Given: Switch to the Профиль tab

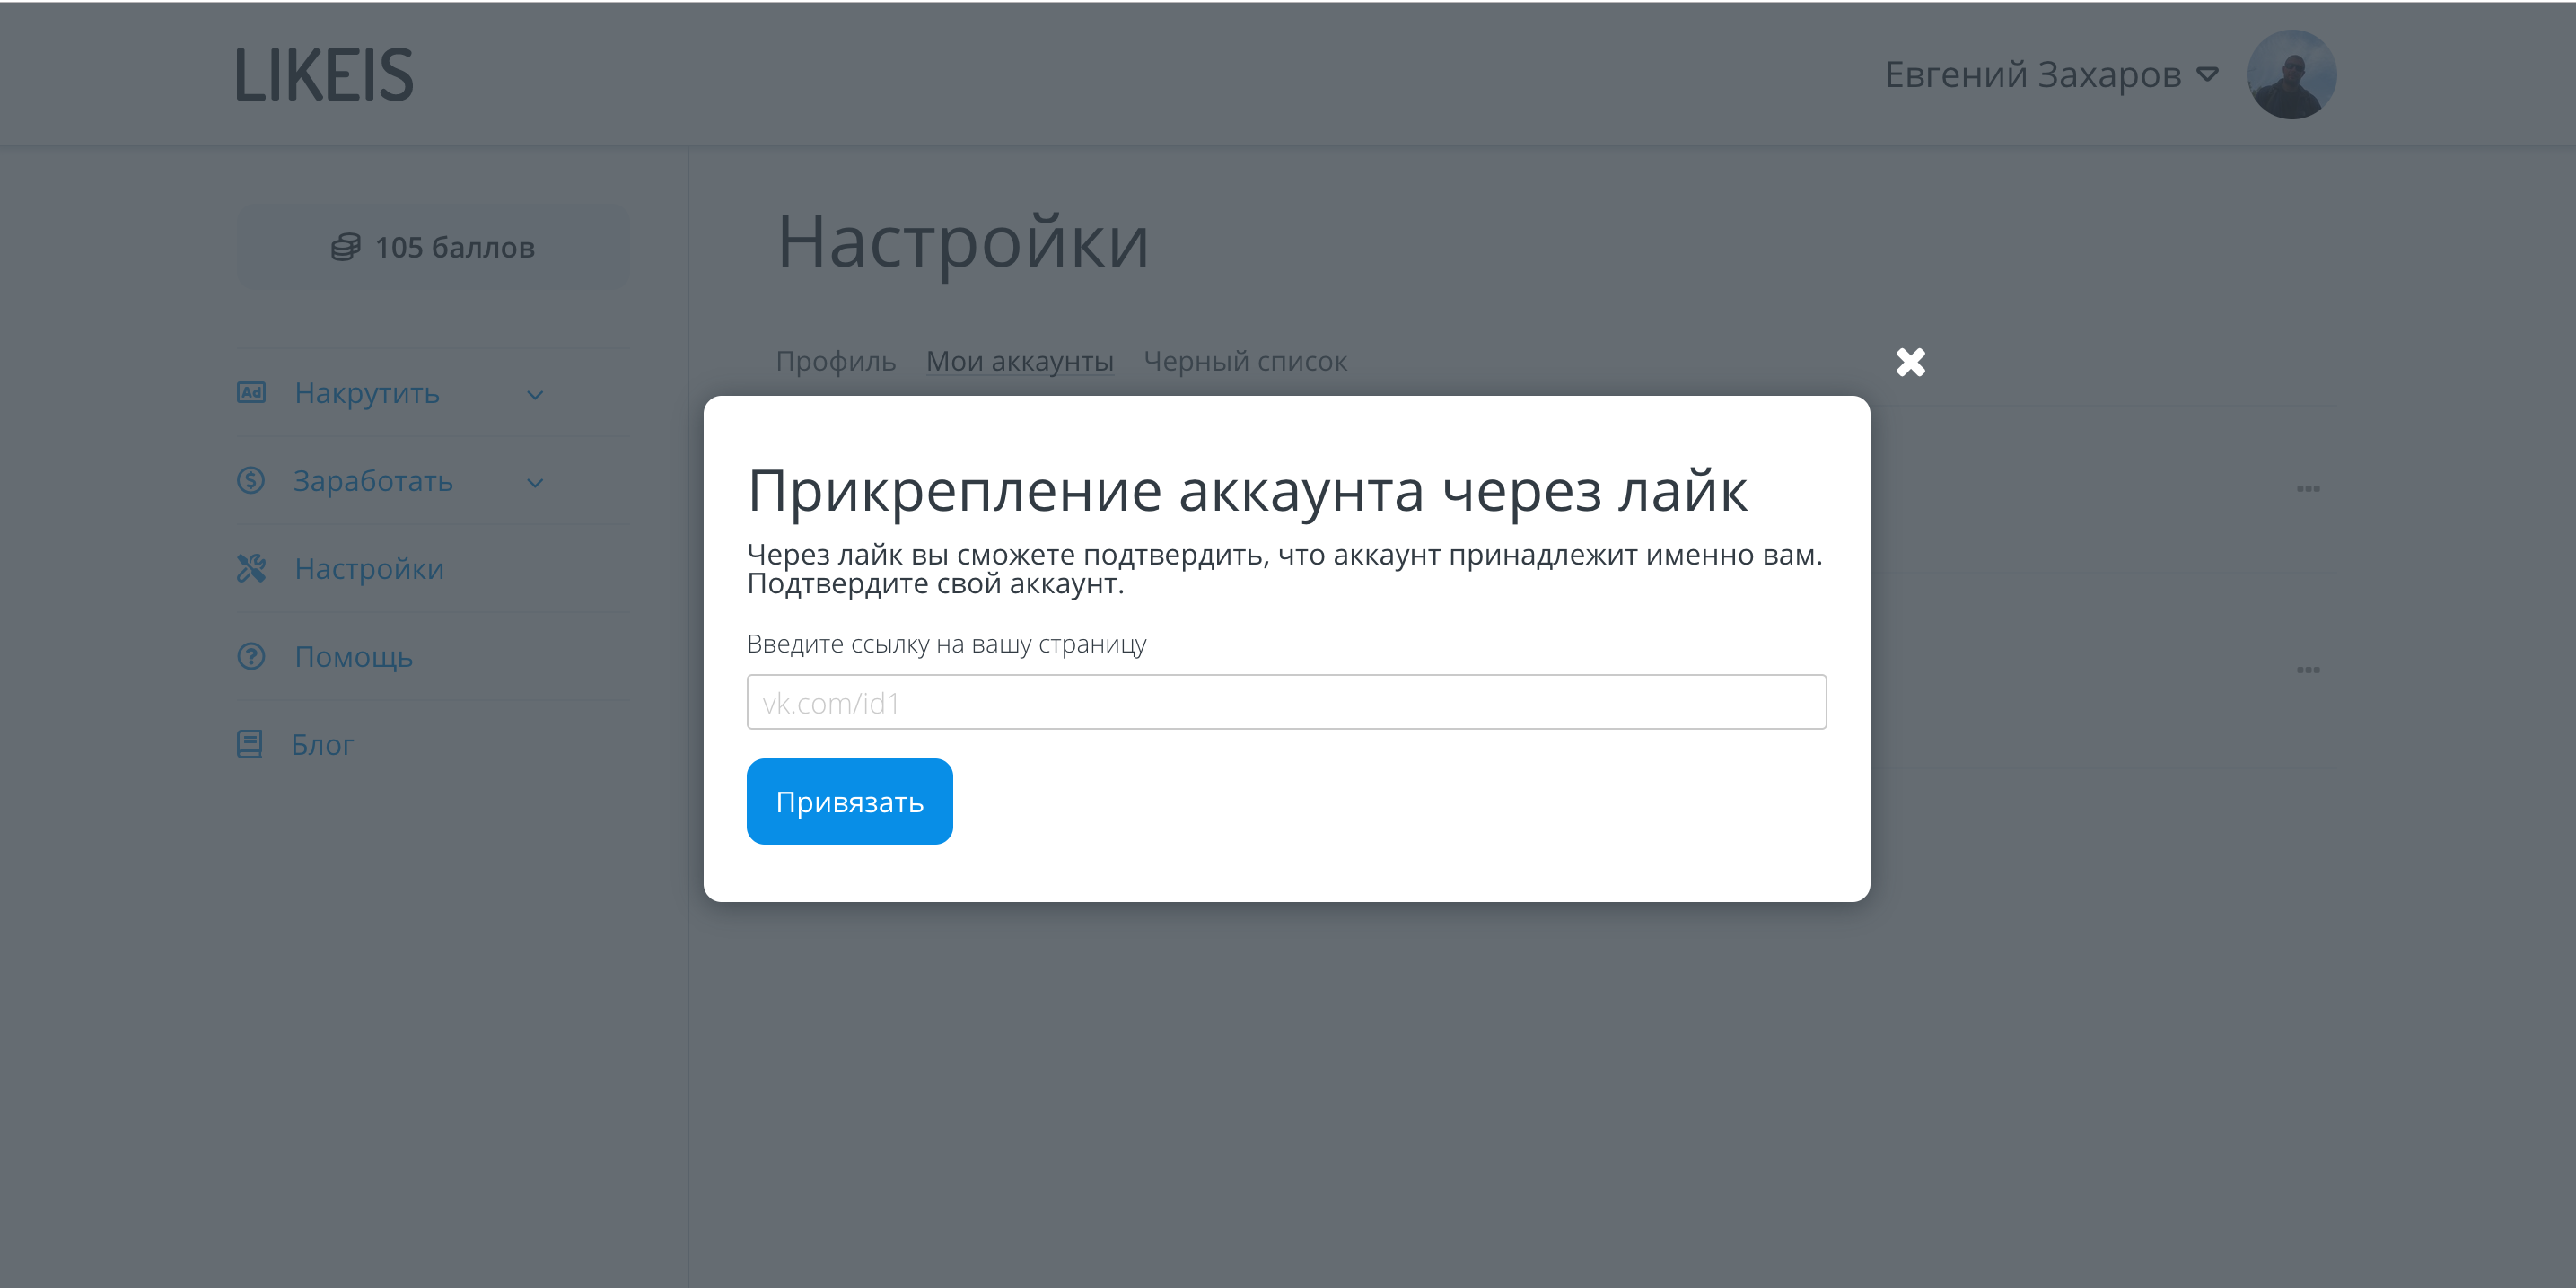Looking at the screenshot, I should click(835, 361).
